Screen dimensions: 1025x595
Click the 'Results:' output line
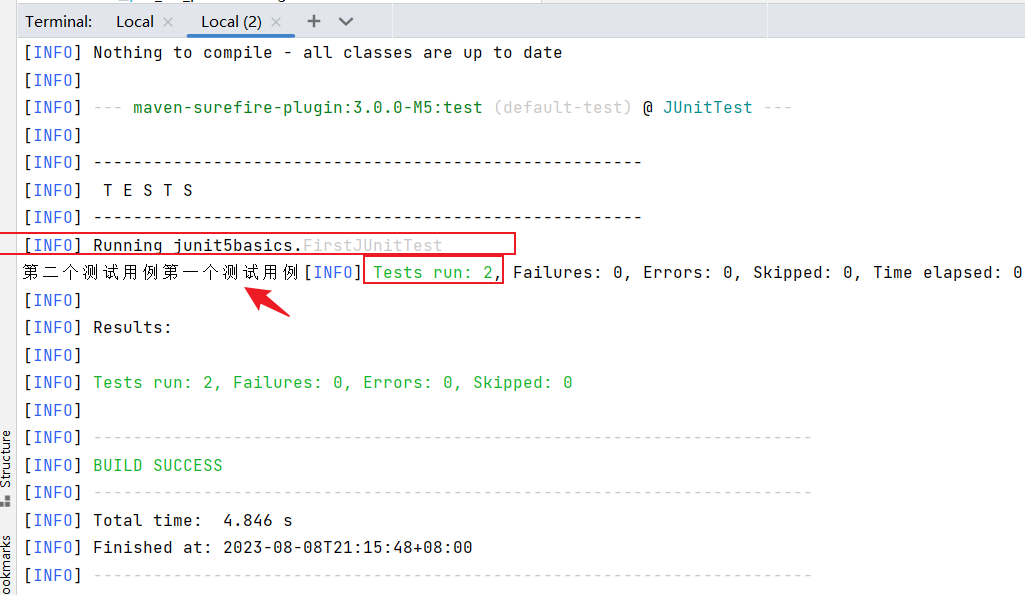pyautogui.click(x=132, y=327)
